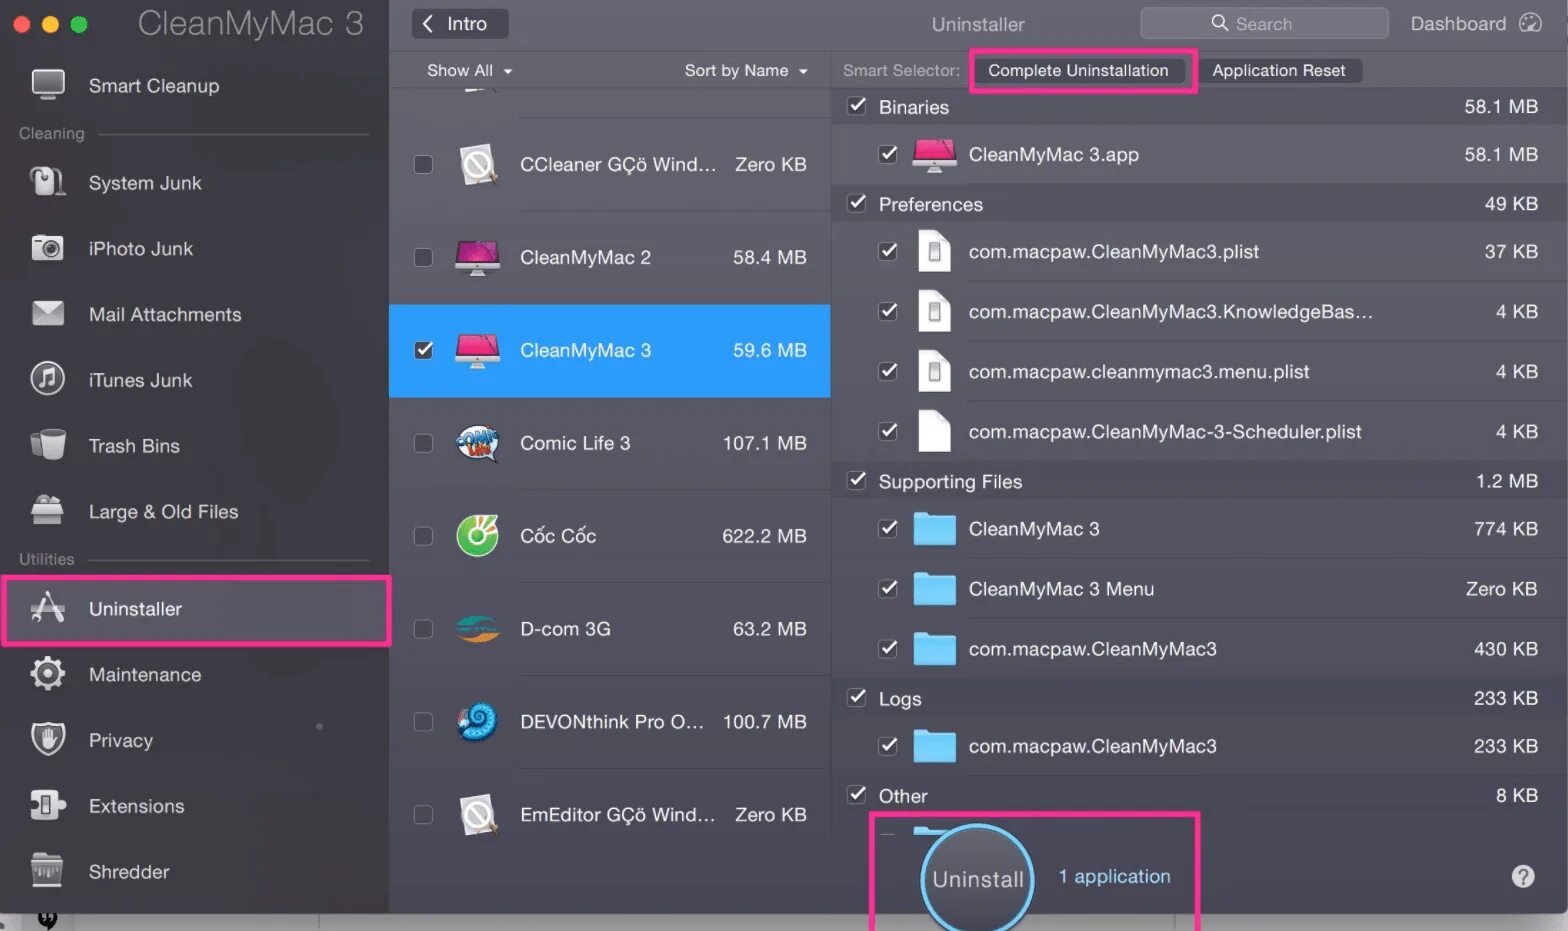This screenshot has height=931, width=1568.
Task: Uncheck the Binaries group checkbox
Action: 857,105
